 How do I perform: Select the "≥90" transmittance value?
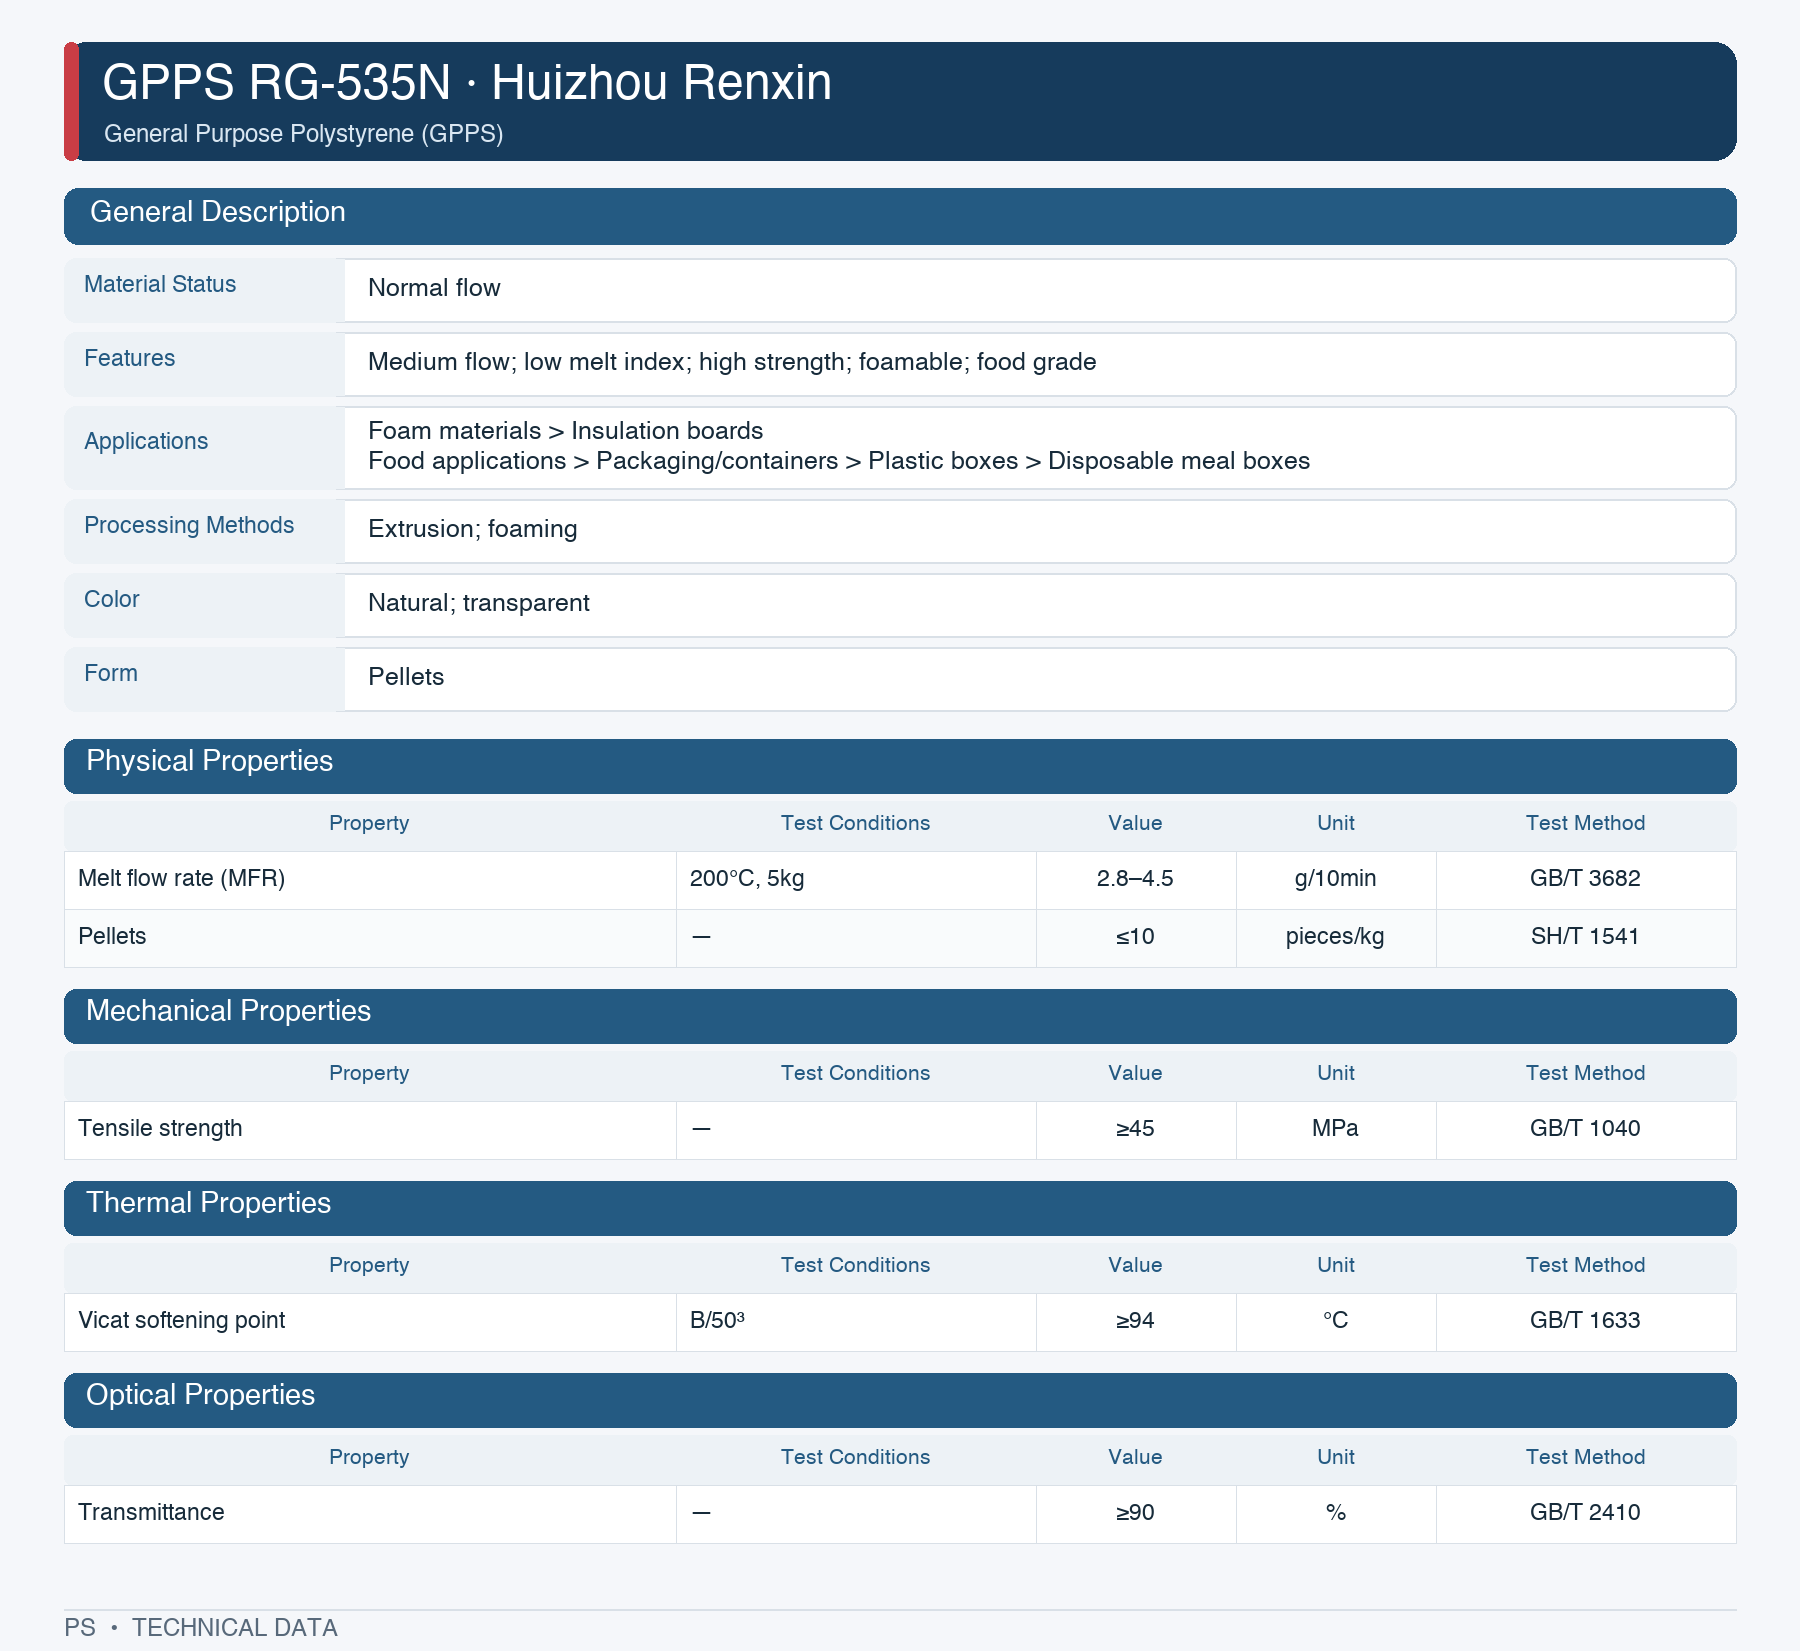(x=1135, y=1513)
